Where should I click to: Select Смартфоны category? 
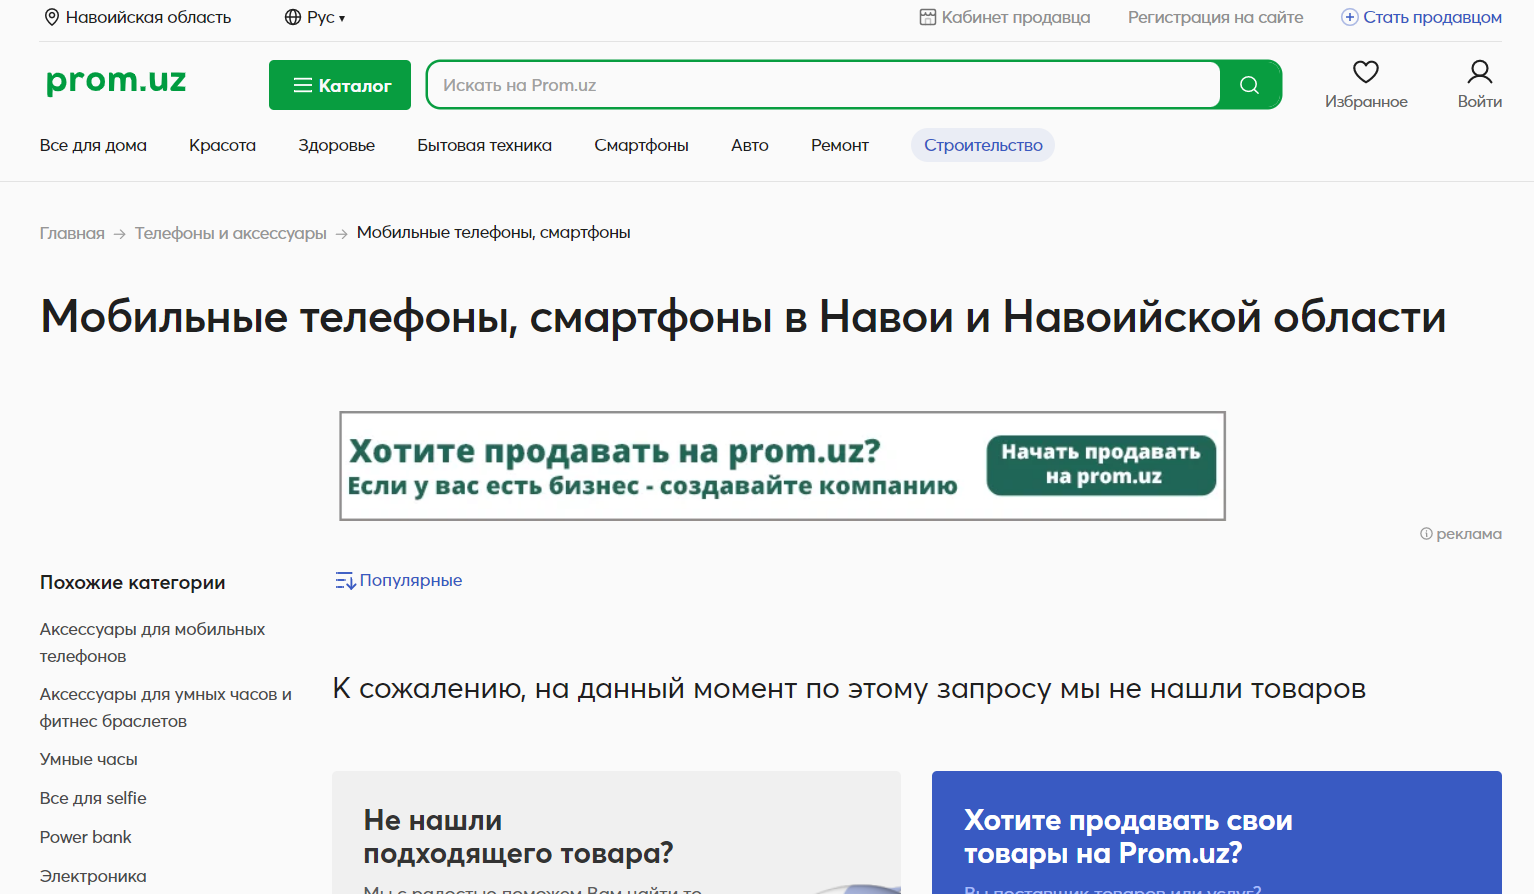coord(642,145)
